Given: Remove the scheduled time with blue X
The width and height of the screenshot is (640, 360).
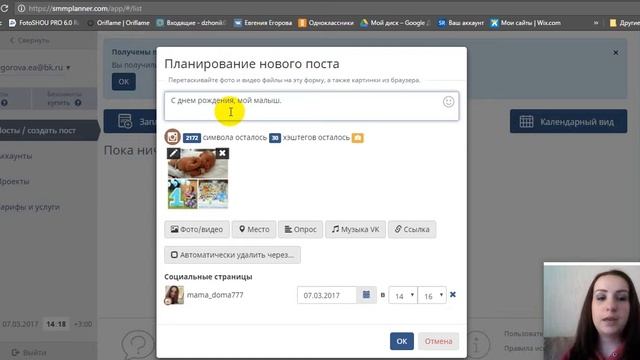Looking at the screenshot, I should 453,295.
